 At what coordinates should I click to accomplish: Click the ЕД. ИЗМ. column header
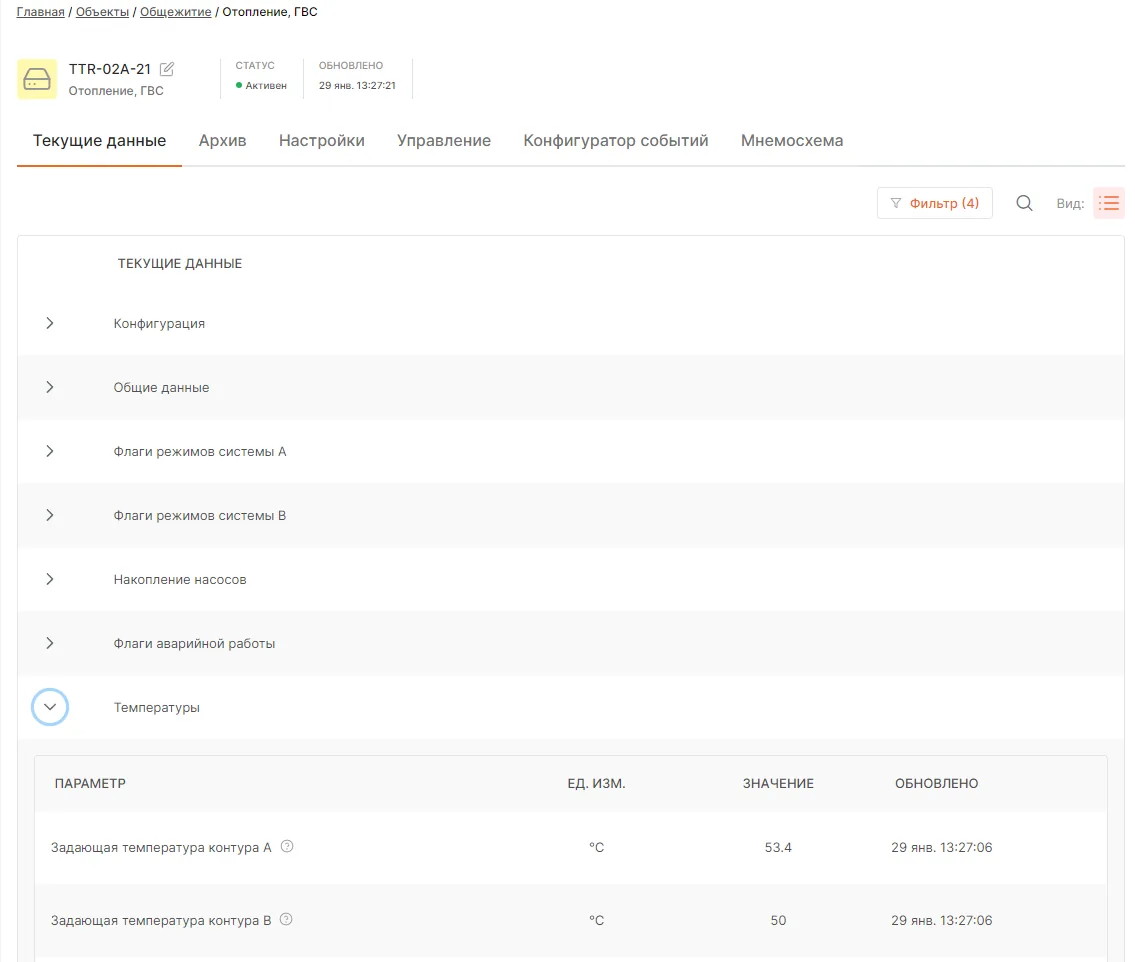pyautogui.click(x=596, y=783)
